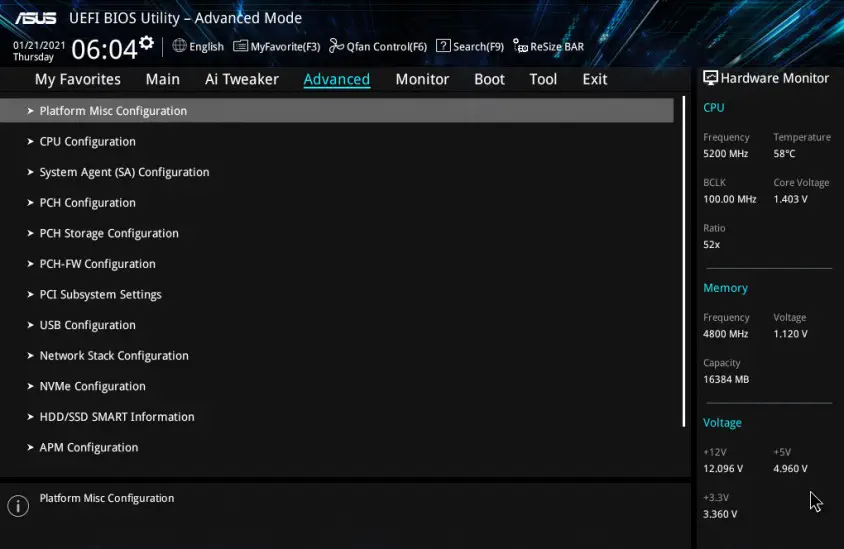Expand the CPU Configuration submenu arrow
Screen dimensions: 844x549
pyautogui.click(x=31, y=142)
